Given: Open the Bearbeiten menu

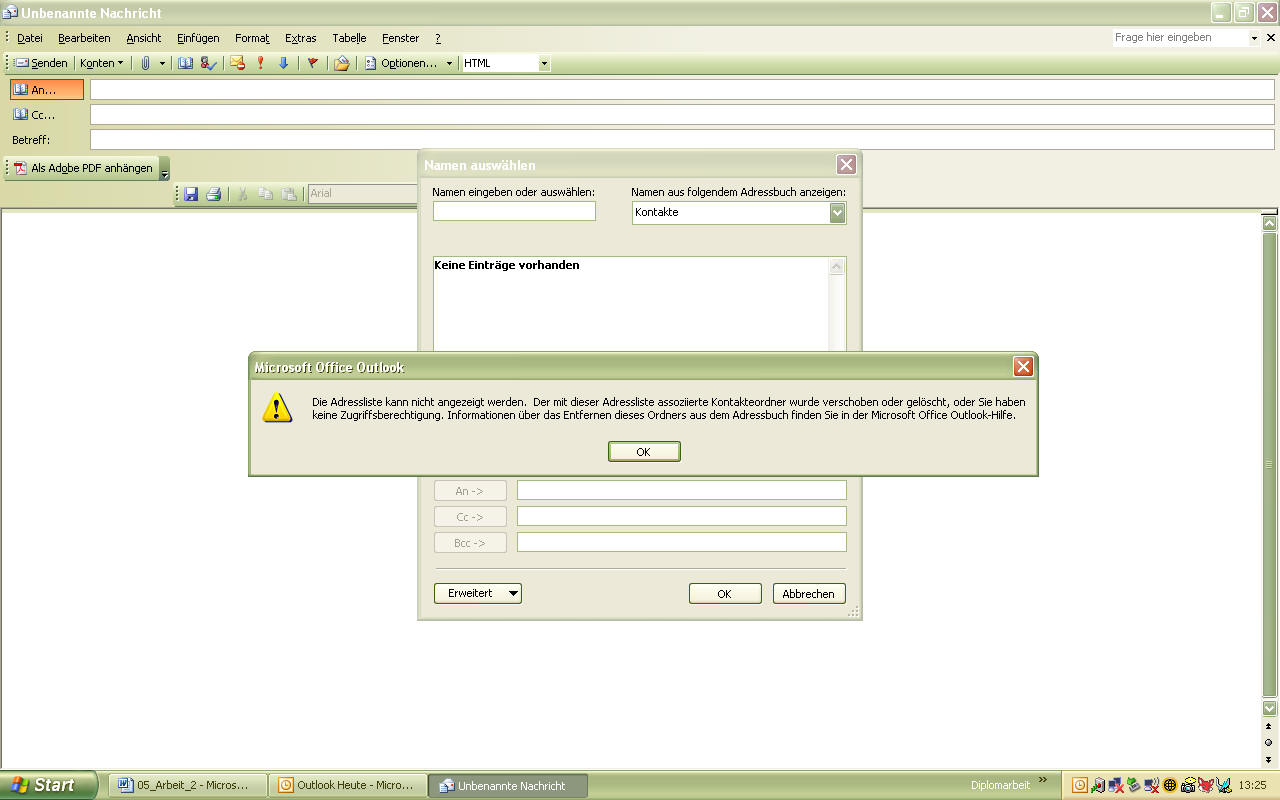Looking at the screenshot, I should (84, 38).
